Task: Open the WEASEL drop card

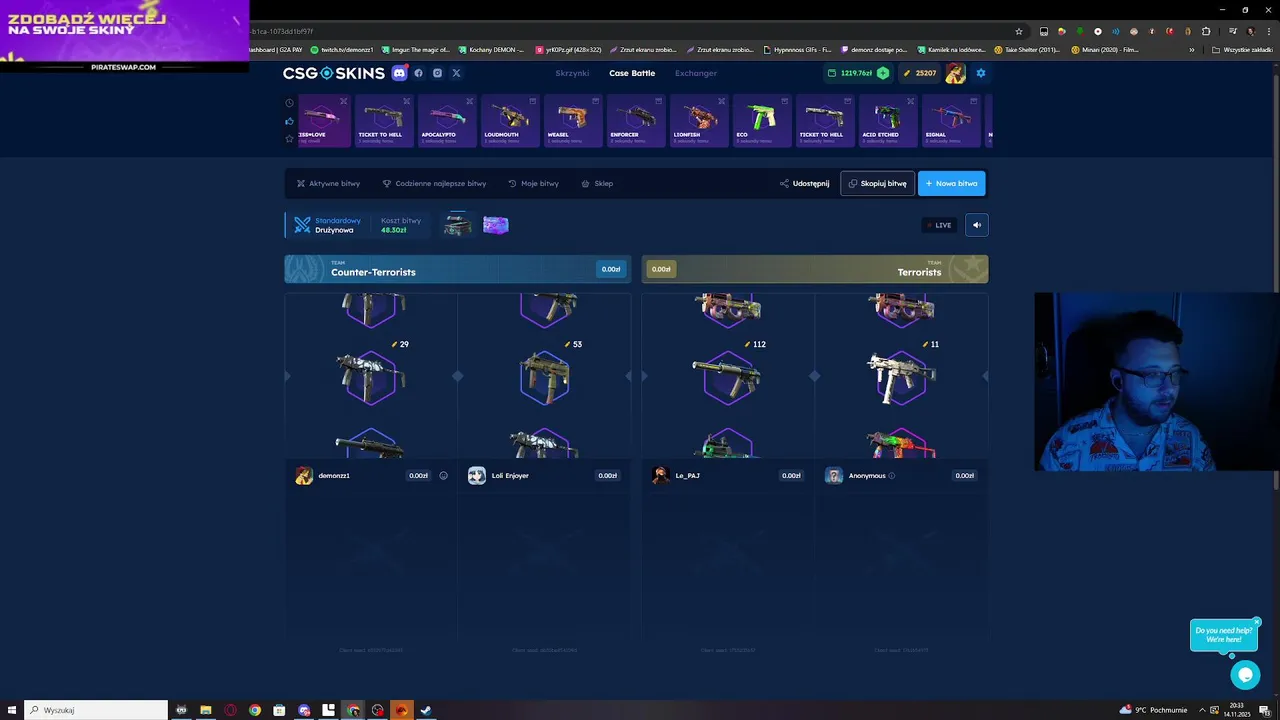Action: click(x=573, y=121)
